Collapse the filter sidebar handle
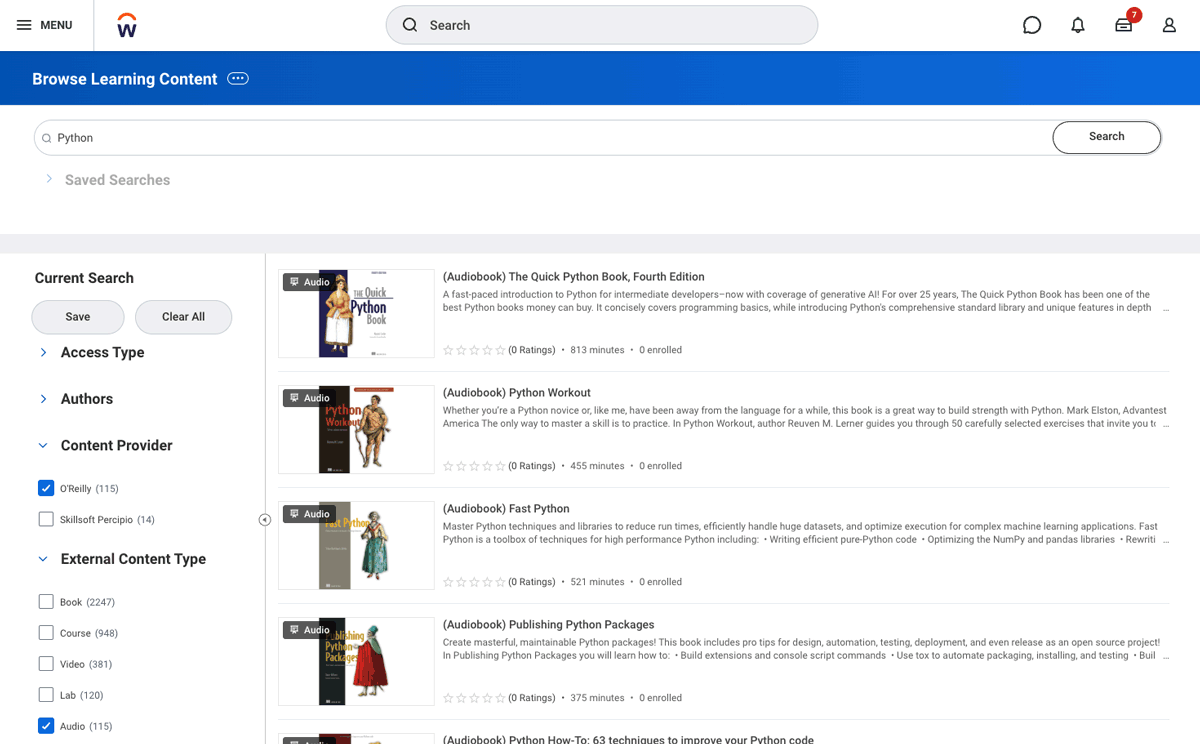Viewport: 1200px width, 744px height. click(265, 520)
